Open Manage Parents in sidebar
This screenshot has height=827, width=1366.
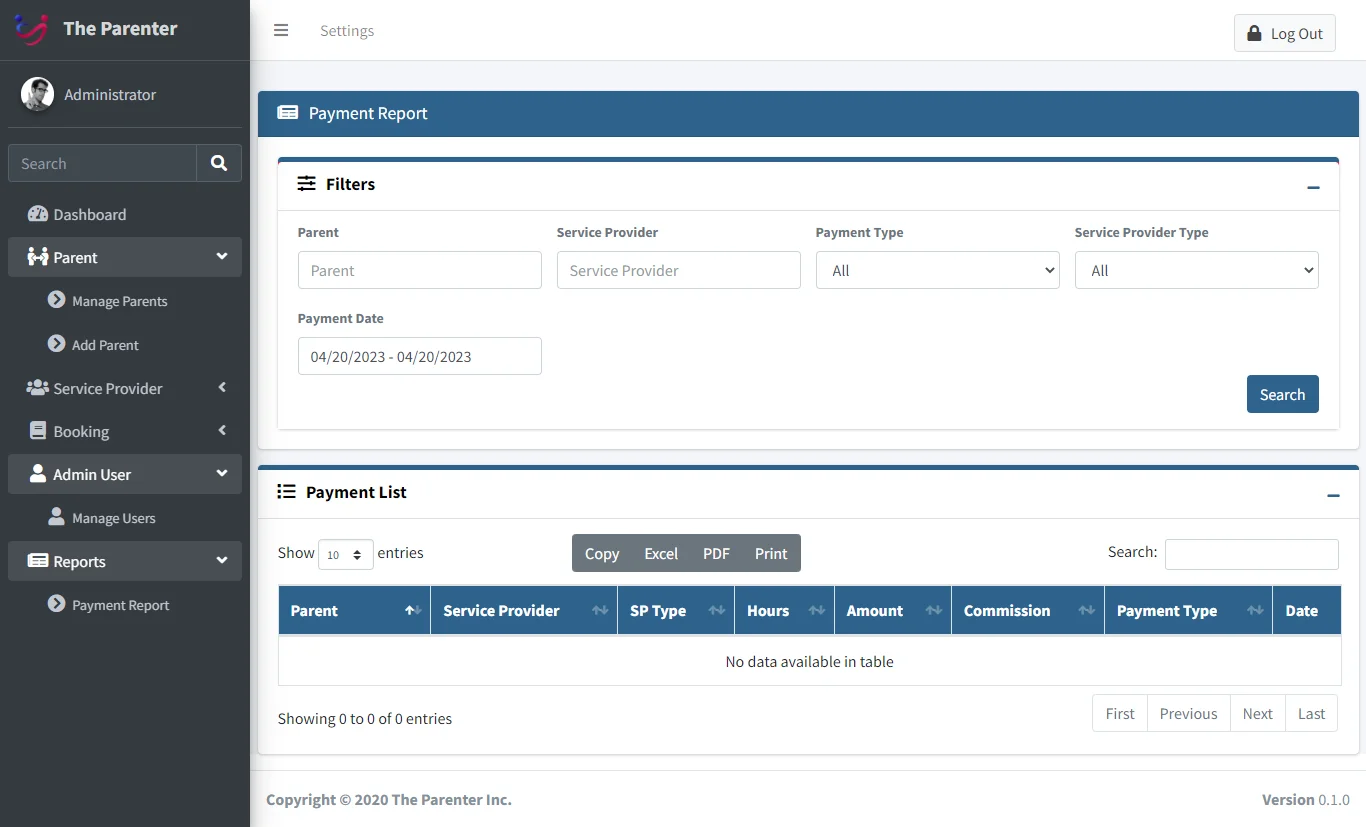[x=119, y=301]
